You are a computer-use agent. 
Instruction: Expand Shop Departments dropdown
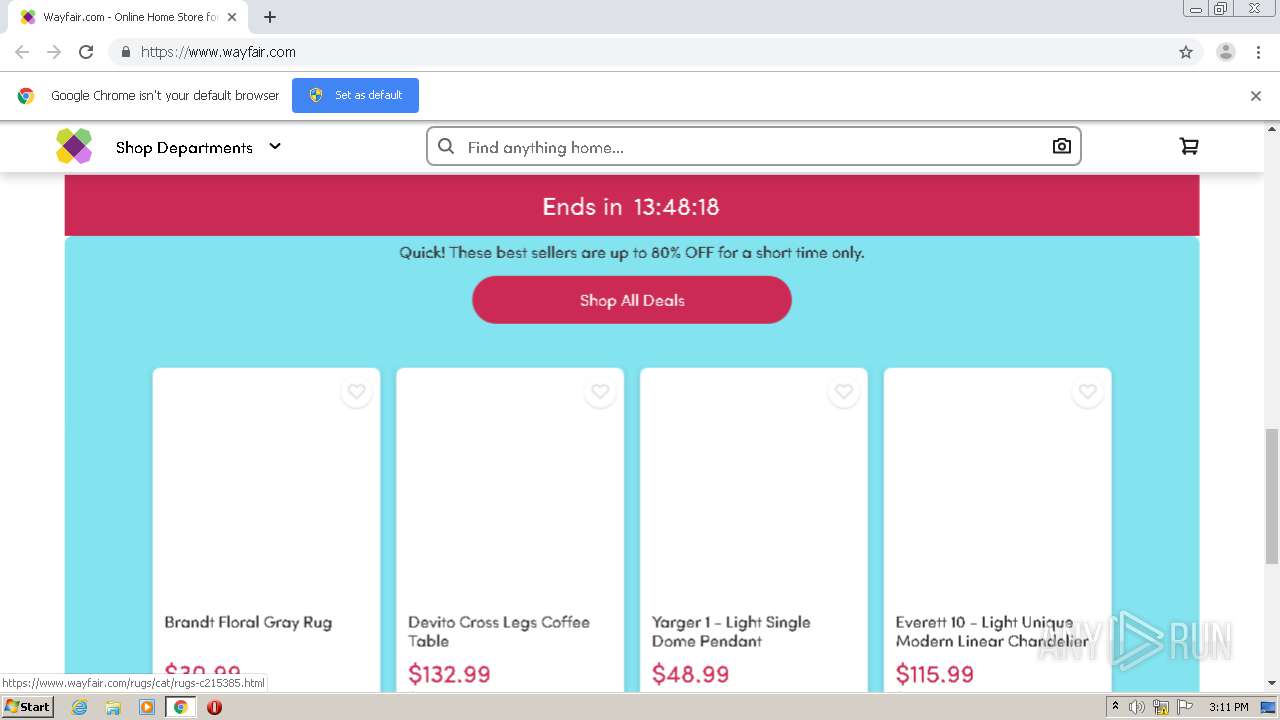coord(198,147)
